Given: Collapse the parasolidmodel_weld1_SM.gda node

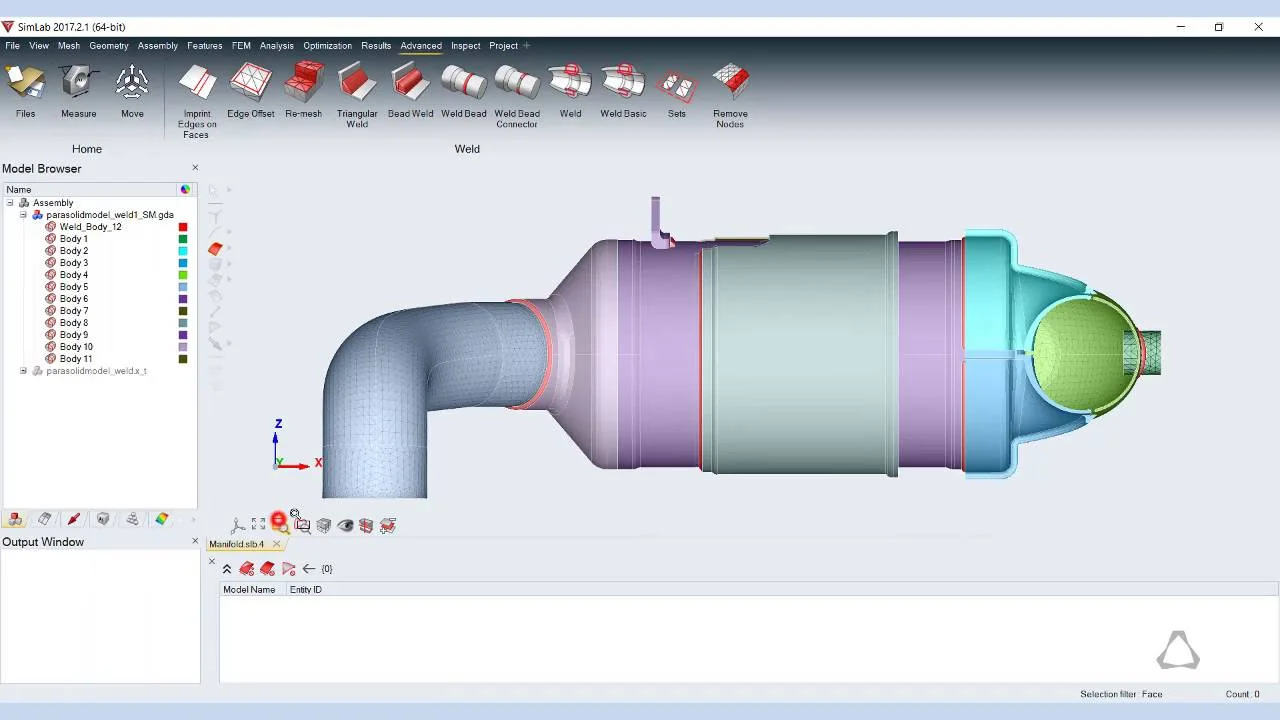Looking at the screenshot, I should tap(23, 215).
